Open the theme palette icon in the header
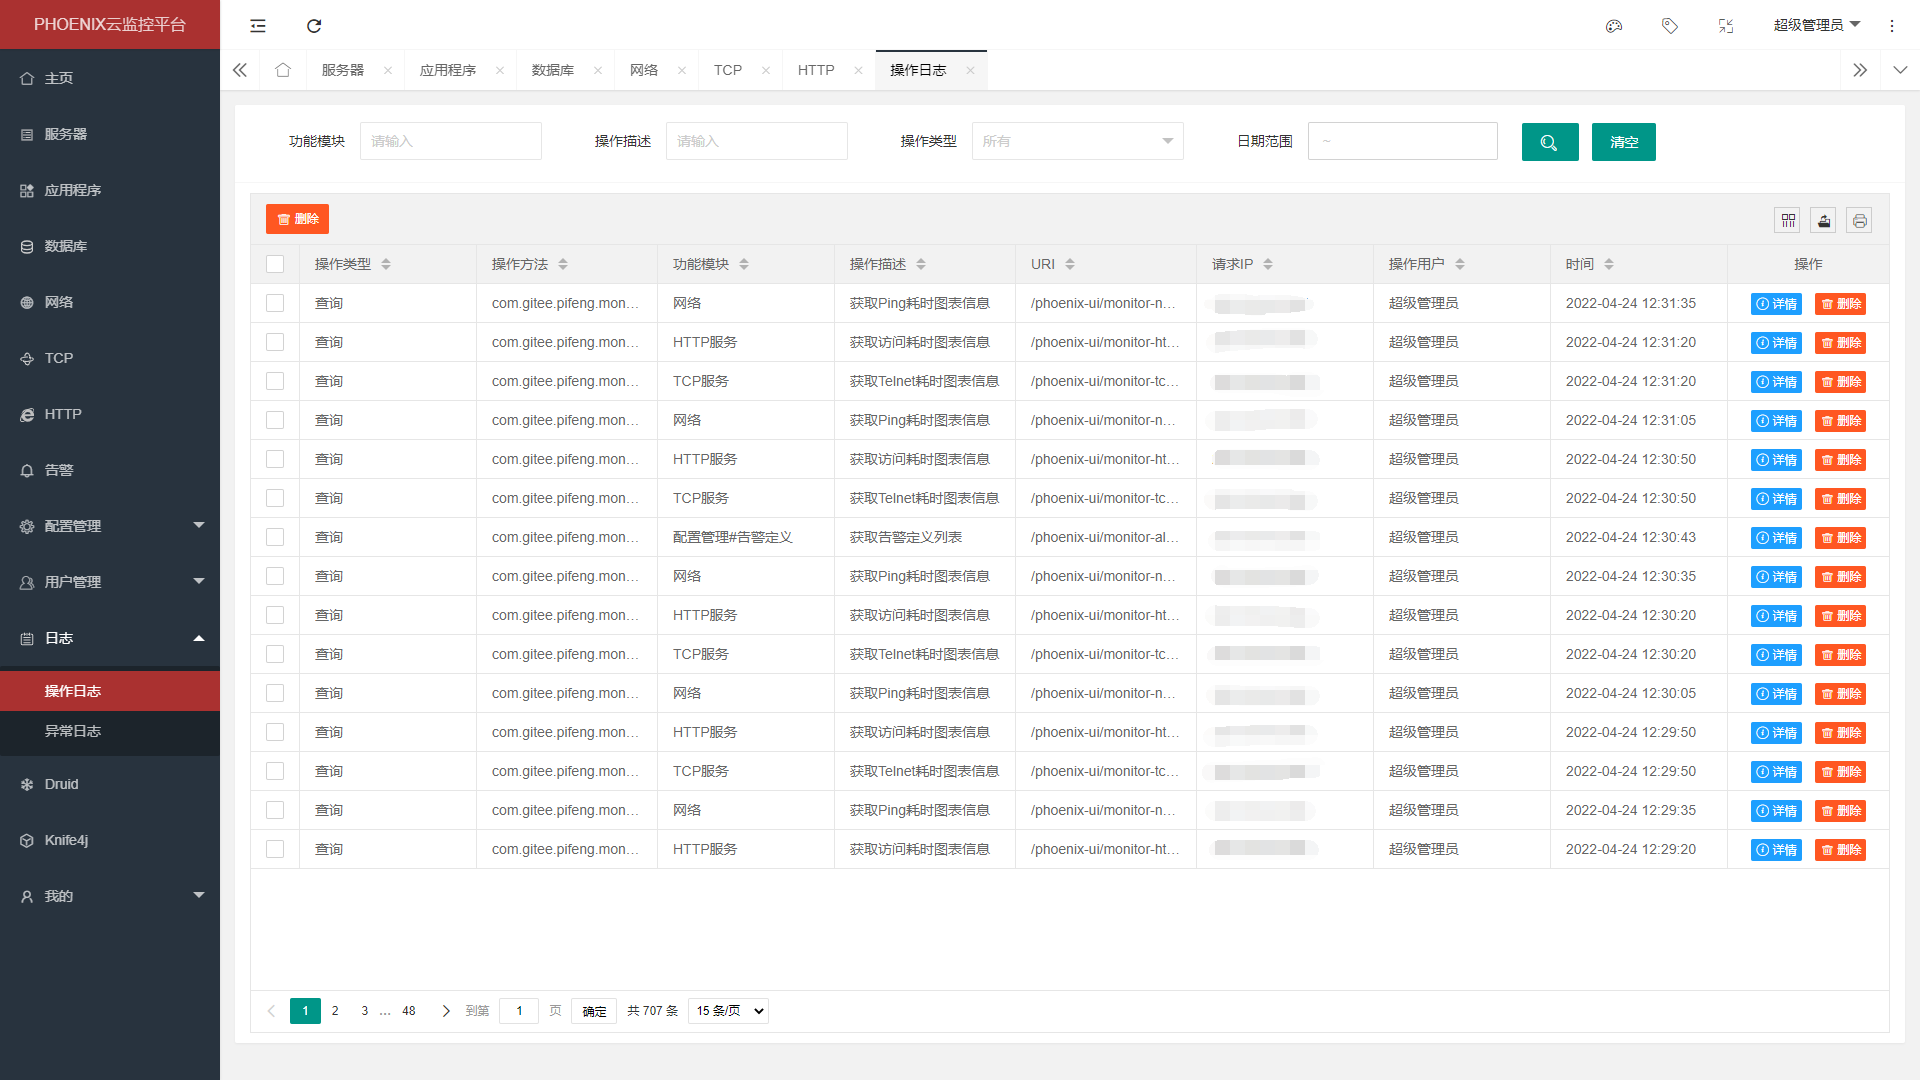The height and width of the screenshot is (1080, 1920). point(1613,26)
